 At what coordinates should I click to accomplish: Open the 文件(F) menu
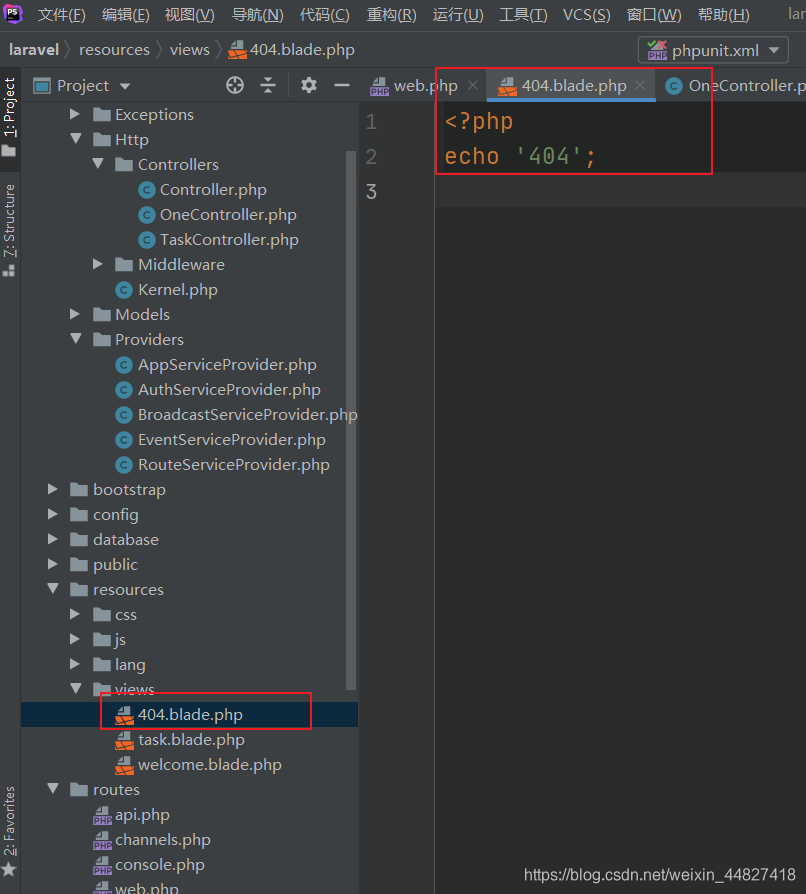click(x=62, y=15)
